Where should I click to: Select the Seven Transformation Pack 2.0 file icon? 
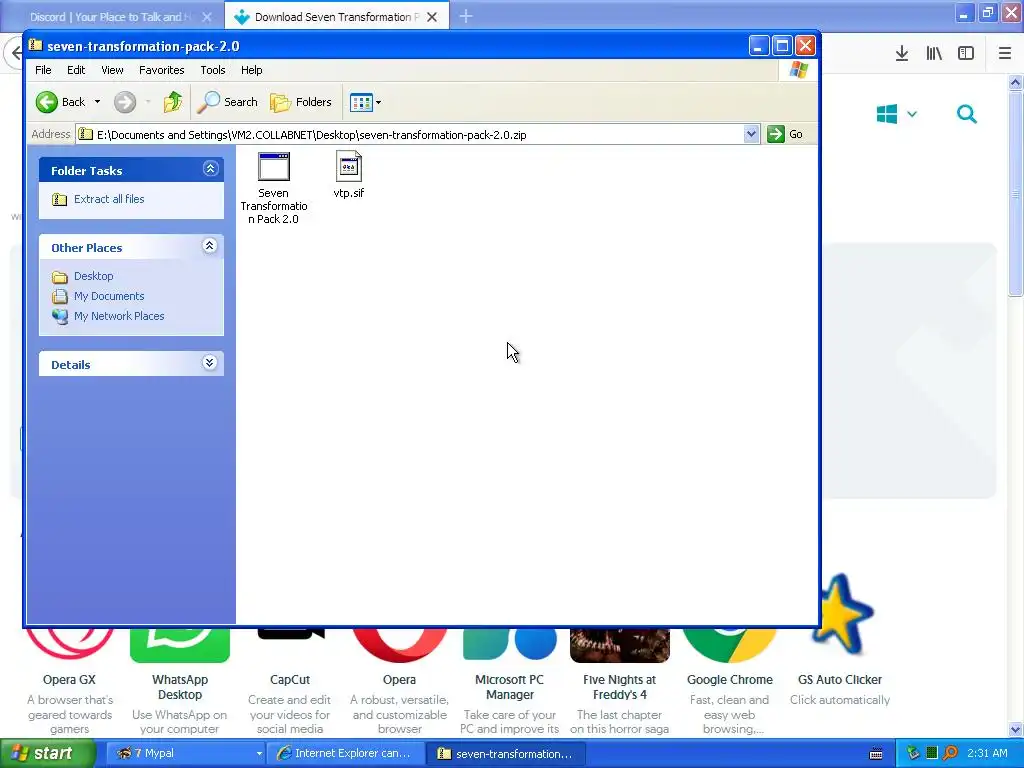pyautogui.click(x=274, y=167)
